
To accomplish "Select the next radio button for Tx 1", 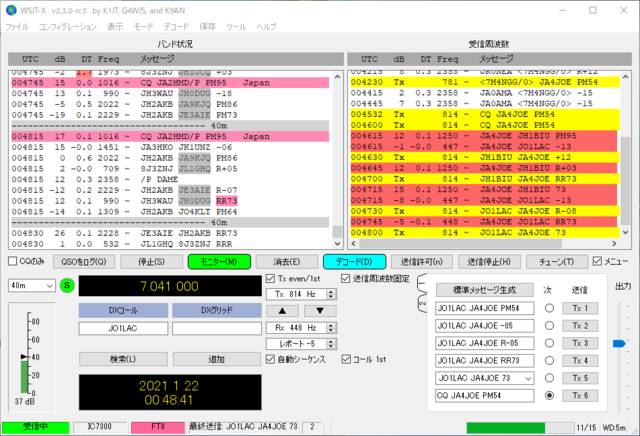I will click(x=549, y=308).
